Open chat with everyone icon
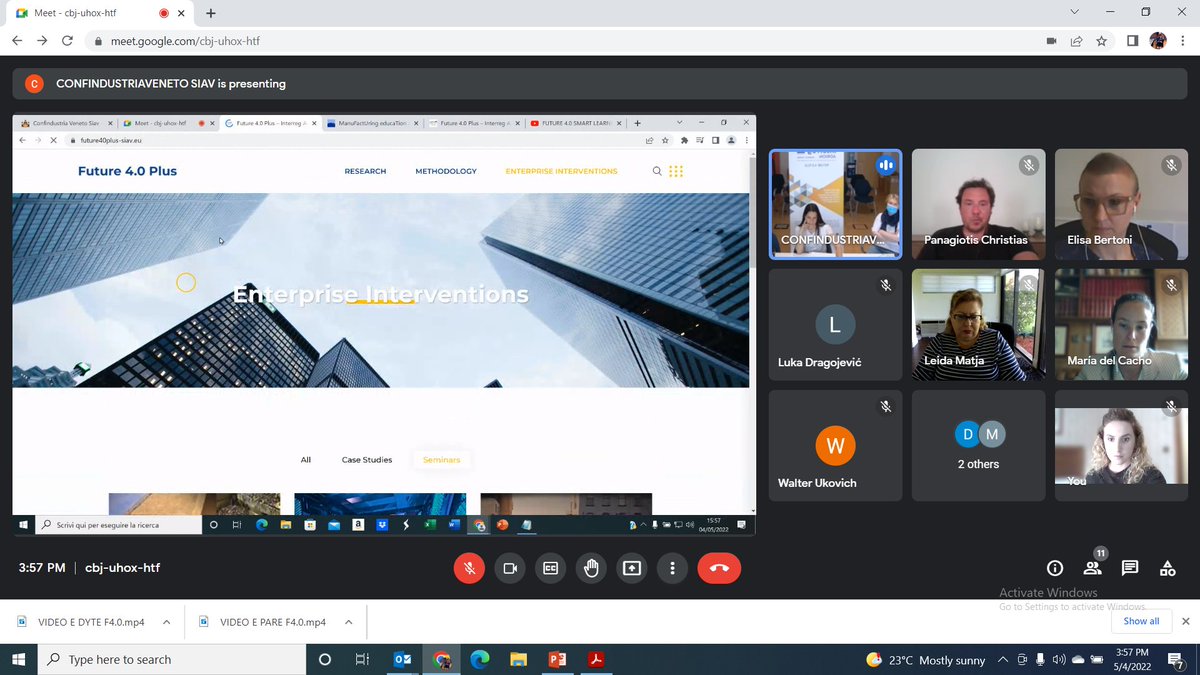The width and height of the screenshot is (1200, 675). click(x=1130, y=568)
